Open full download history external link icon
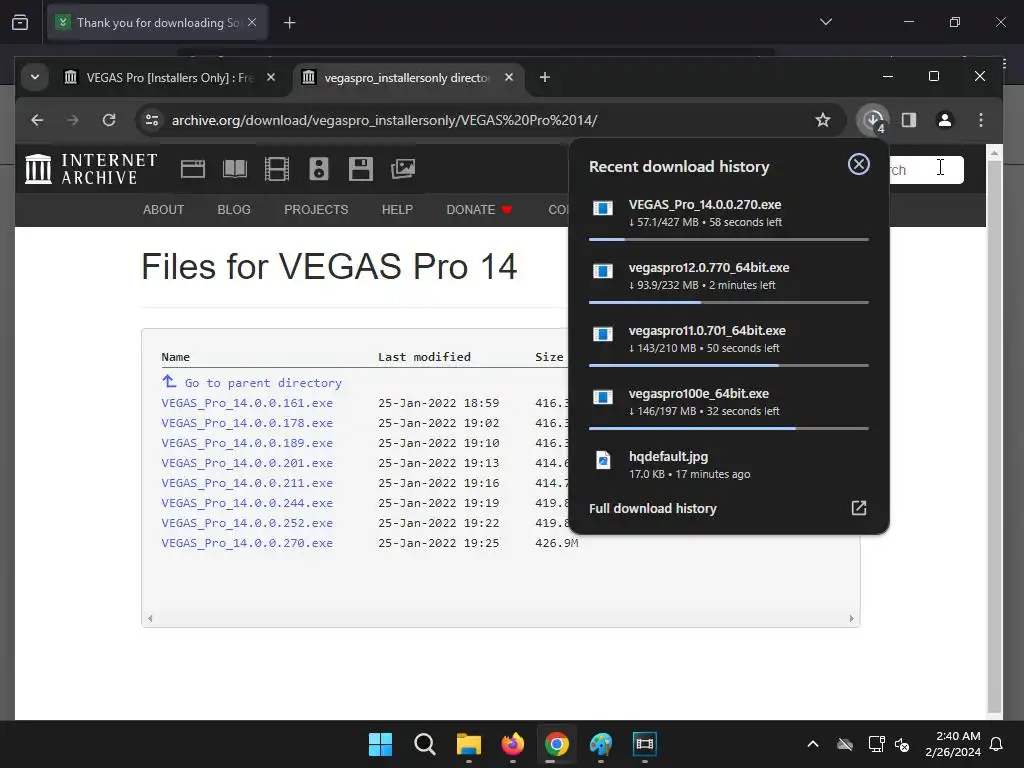Screen dimensions: 1024x768 [x=859, y=508]
